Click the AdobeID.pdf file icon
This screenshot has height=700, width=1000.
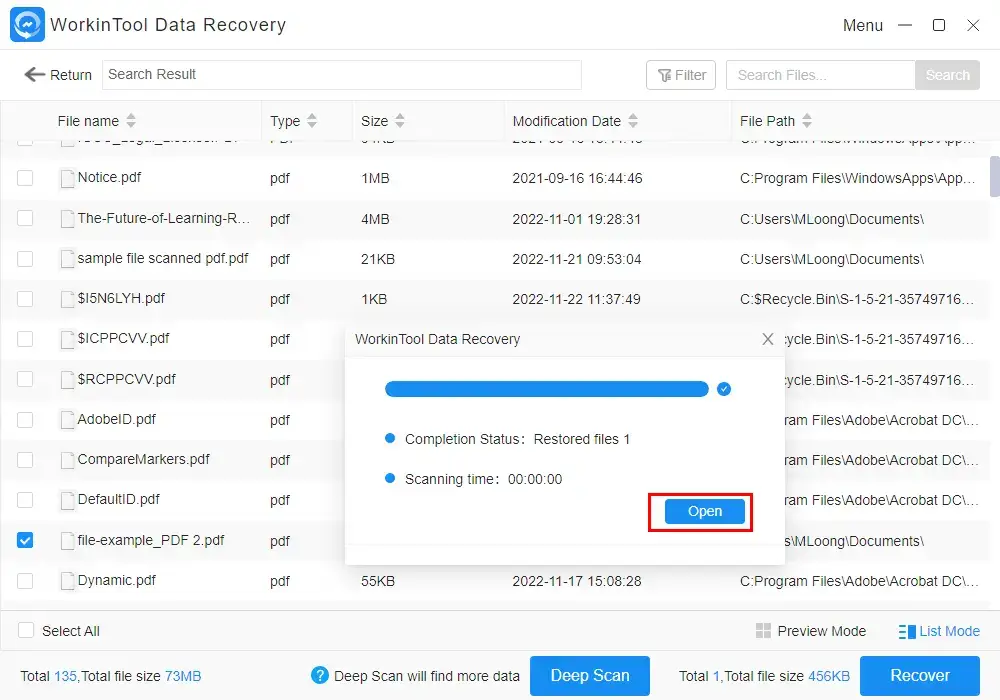[67, 420]
